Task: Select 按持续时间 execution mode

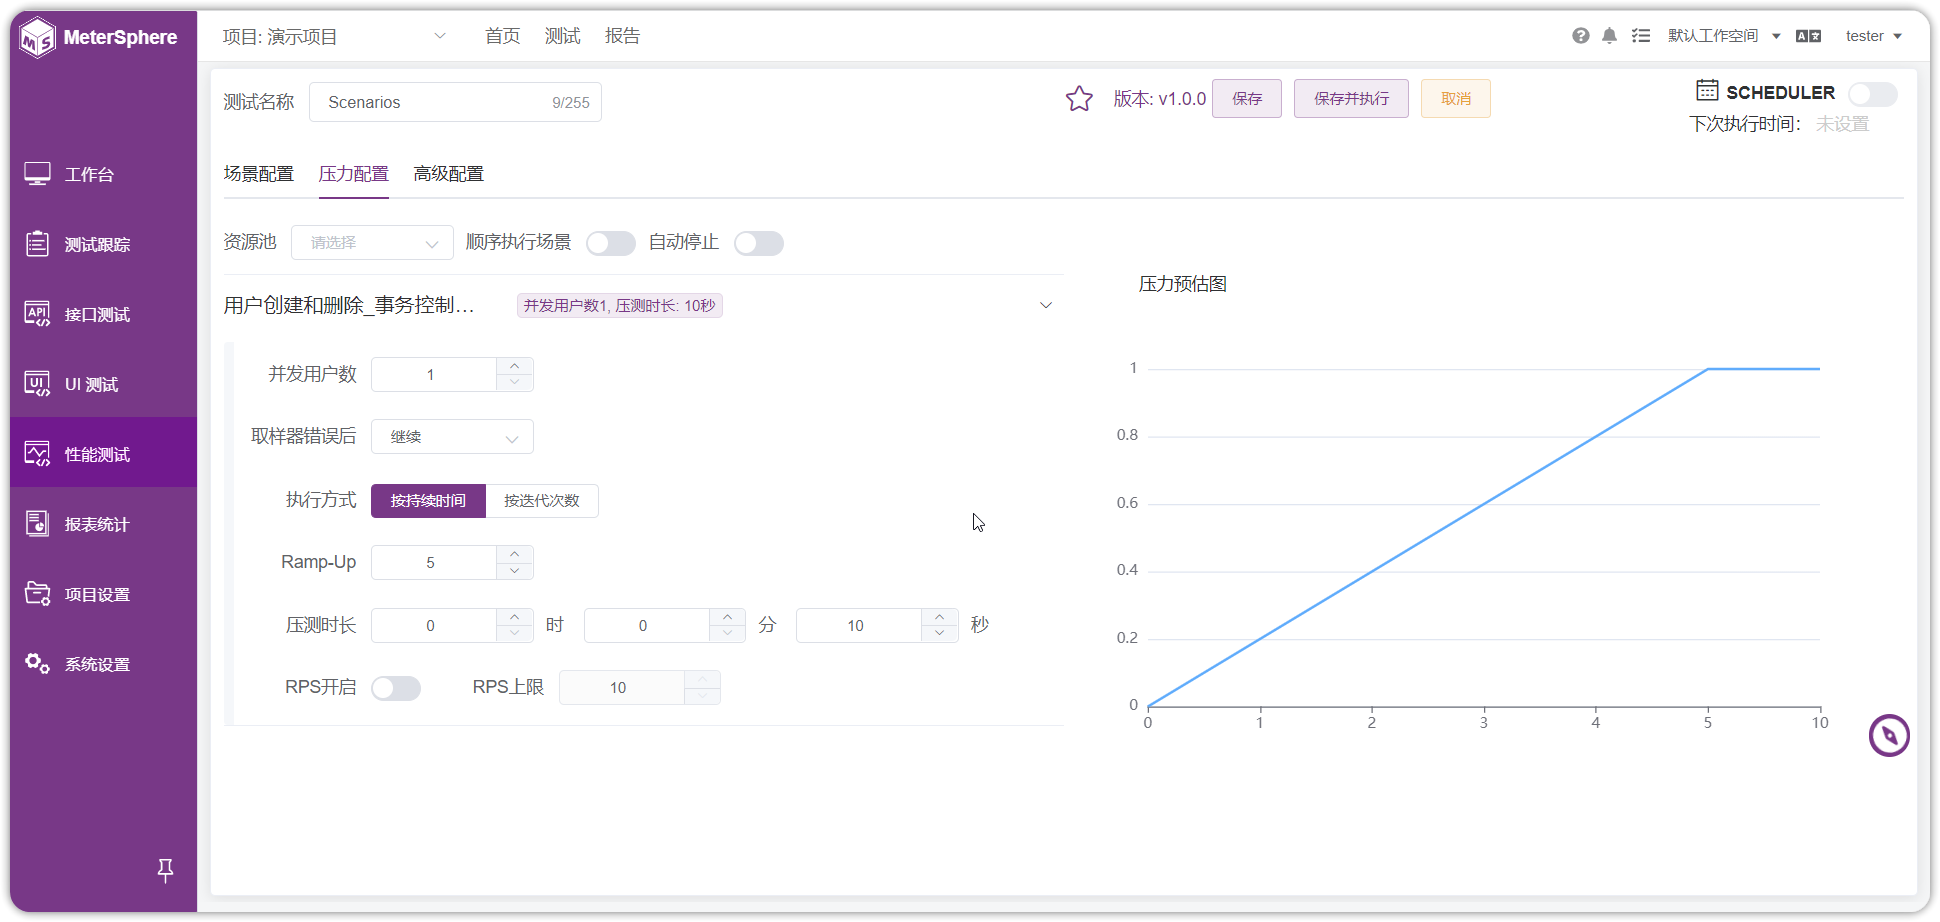Action: 428,501
